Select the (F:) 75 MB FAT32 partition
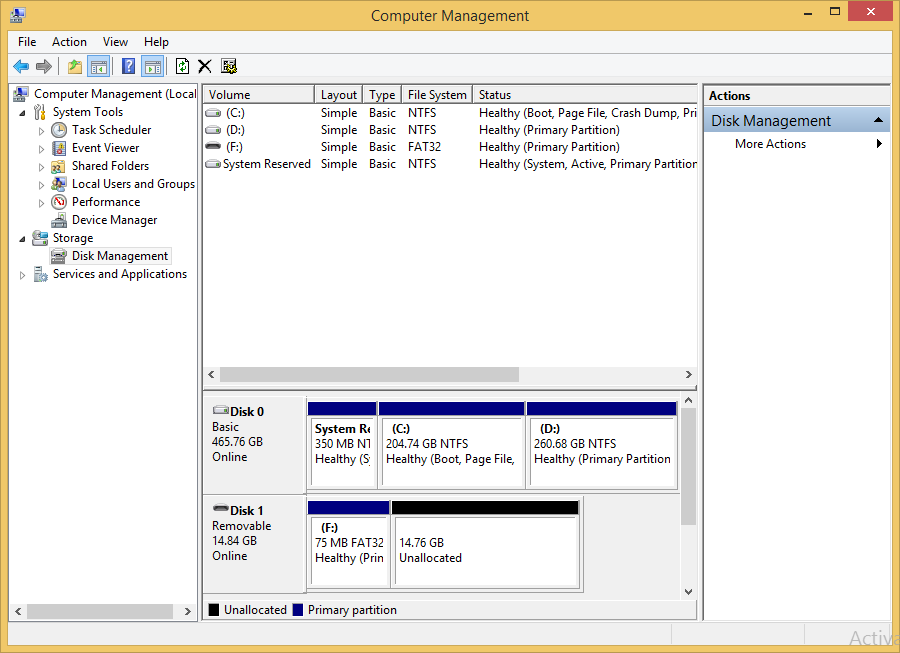This screenshot has height=653, width=900. [348, 545]
